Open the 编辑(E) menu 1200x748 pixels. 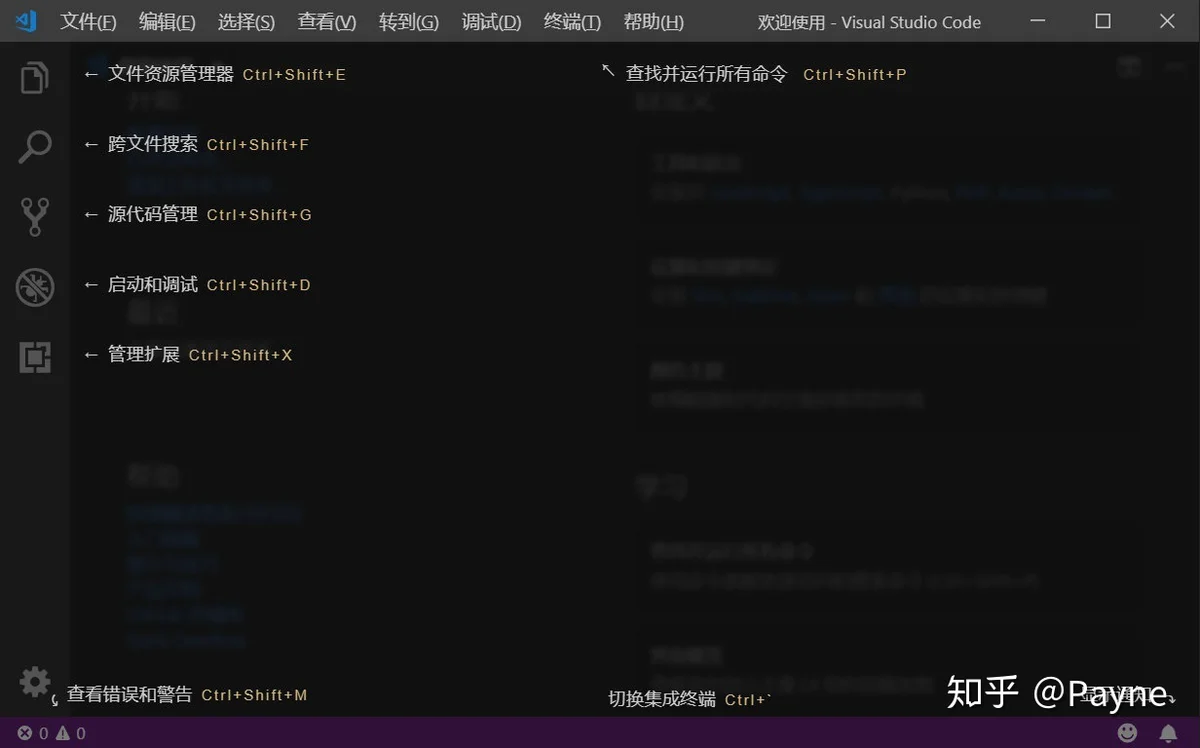(x=167, y=22)
